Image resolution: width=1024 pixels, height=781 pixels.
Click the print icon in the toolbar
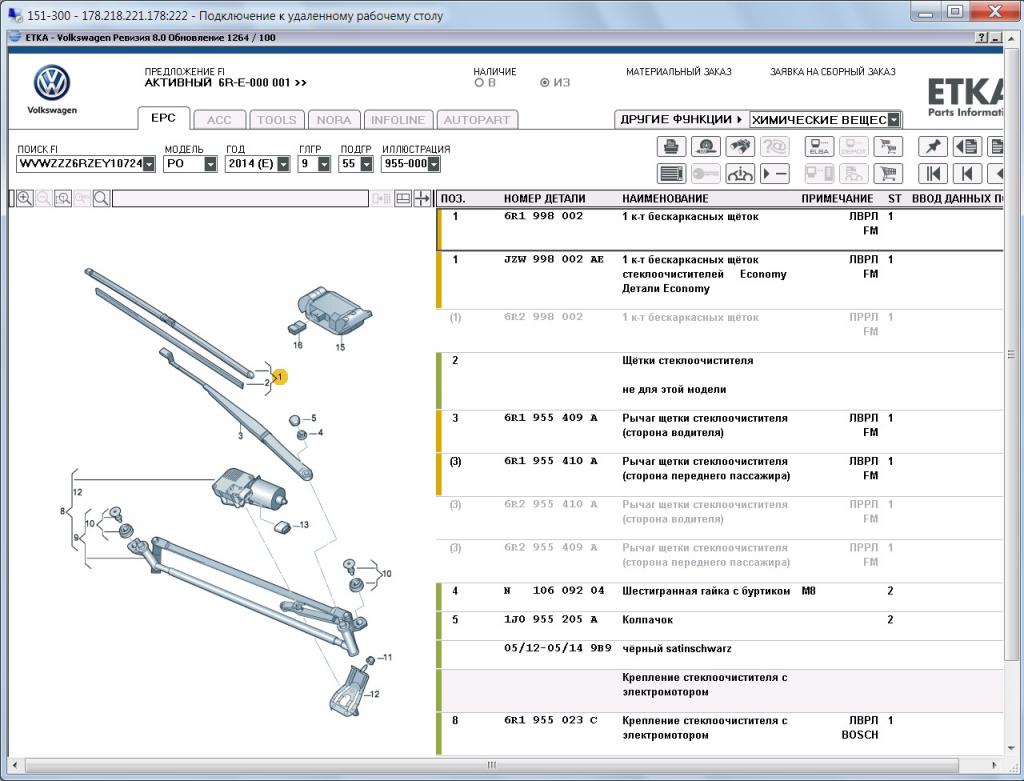point(671,146)
